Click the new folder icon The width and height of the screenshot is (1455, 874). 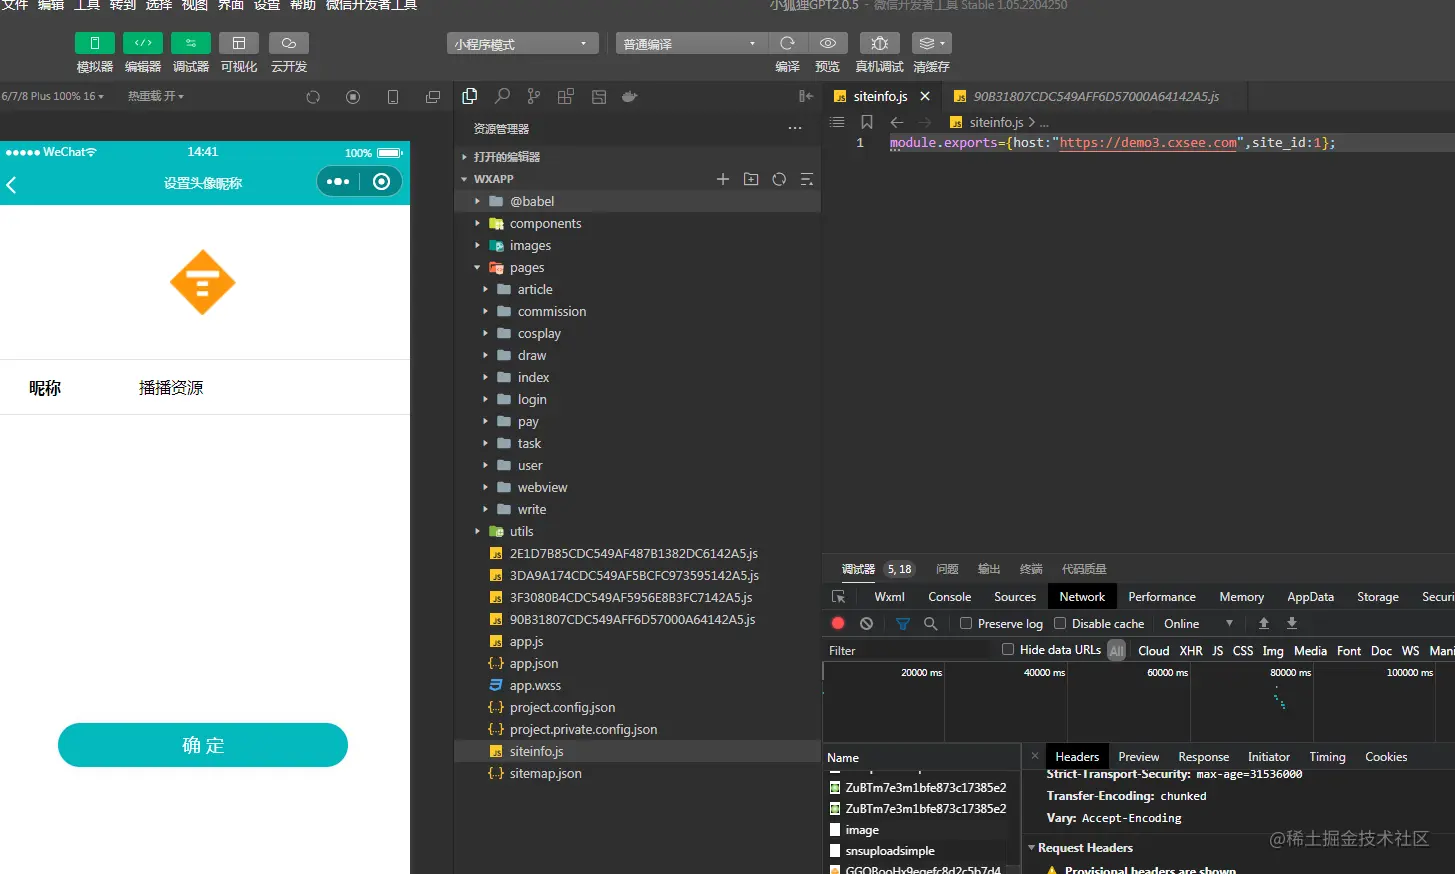[751, 179]
